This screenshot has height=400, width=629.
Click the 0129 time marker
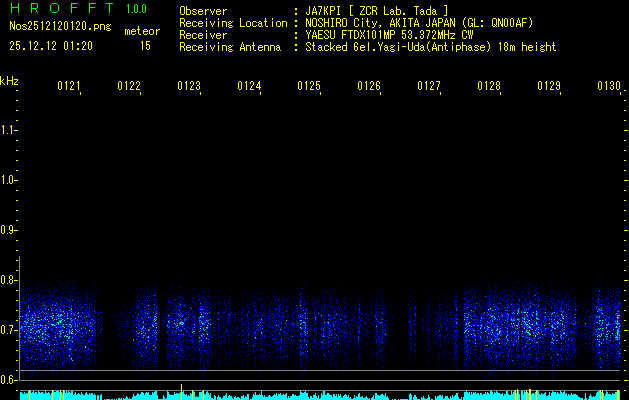549,87
